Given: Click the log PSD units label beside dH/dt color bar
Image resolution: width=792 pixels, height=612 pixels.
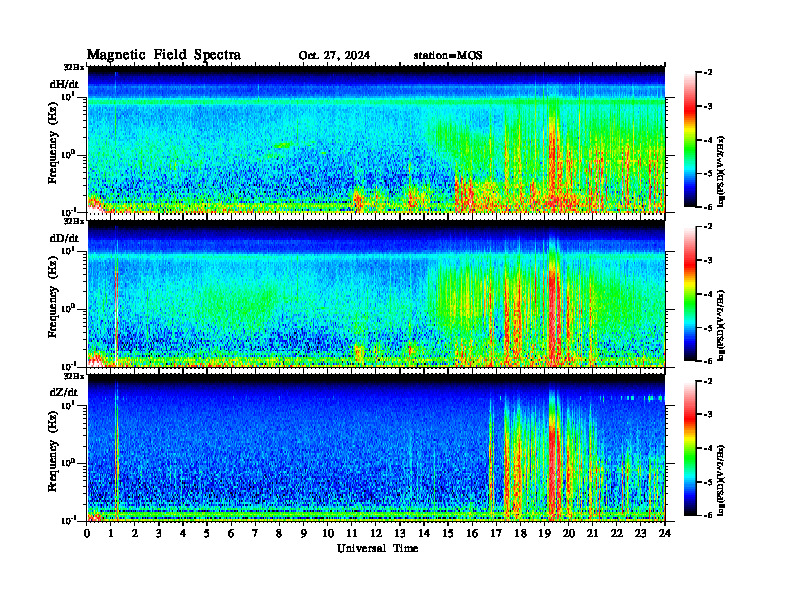Looking at the screenshot, I should click(721, 171).
